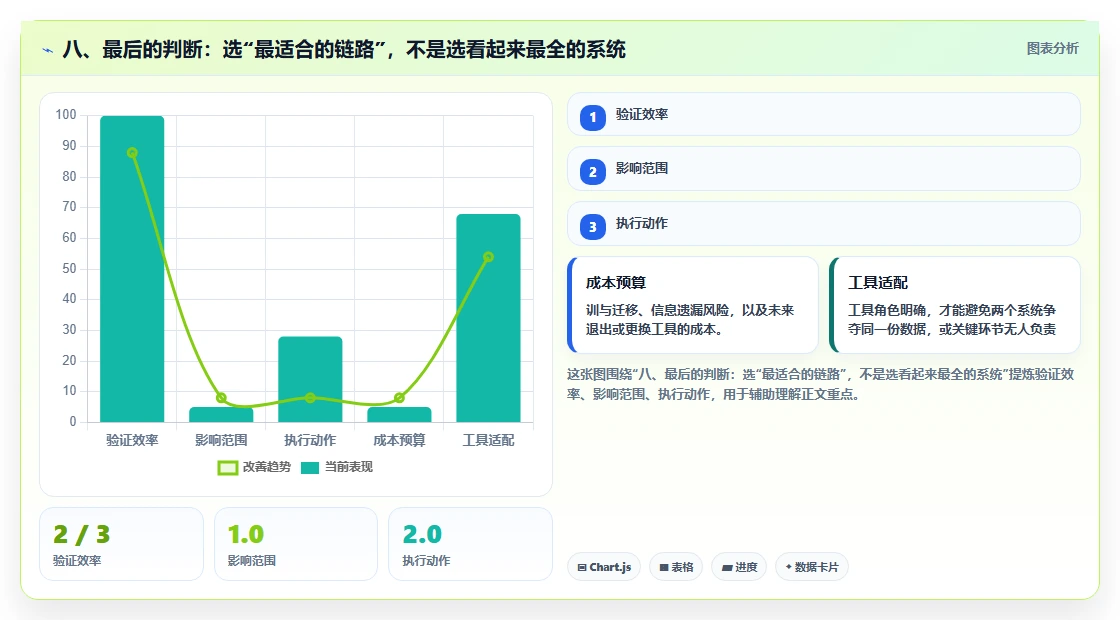This screenshot has height=620, width=1120.
Task: Open the 工具适配 card
Action: [955, 305]
